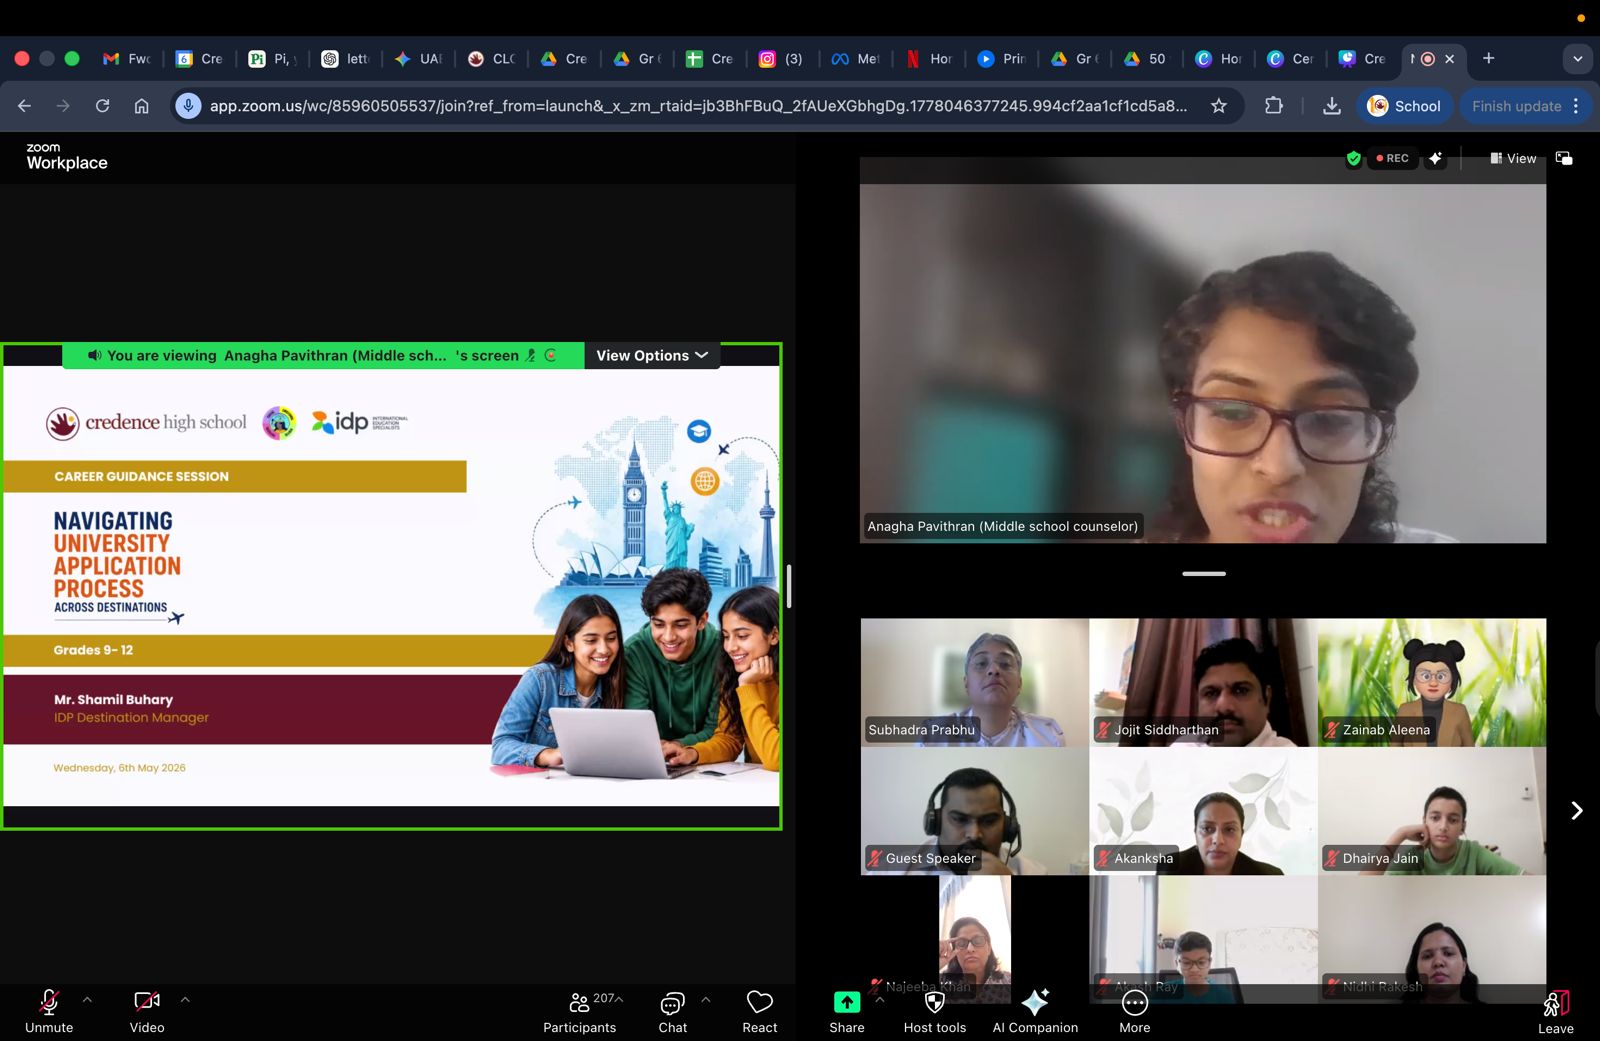Image resolution: width=1600 pixels, height=1041 pixels.
Task: Click the Zoom Workplace logo
Action: pos(66,156)
